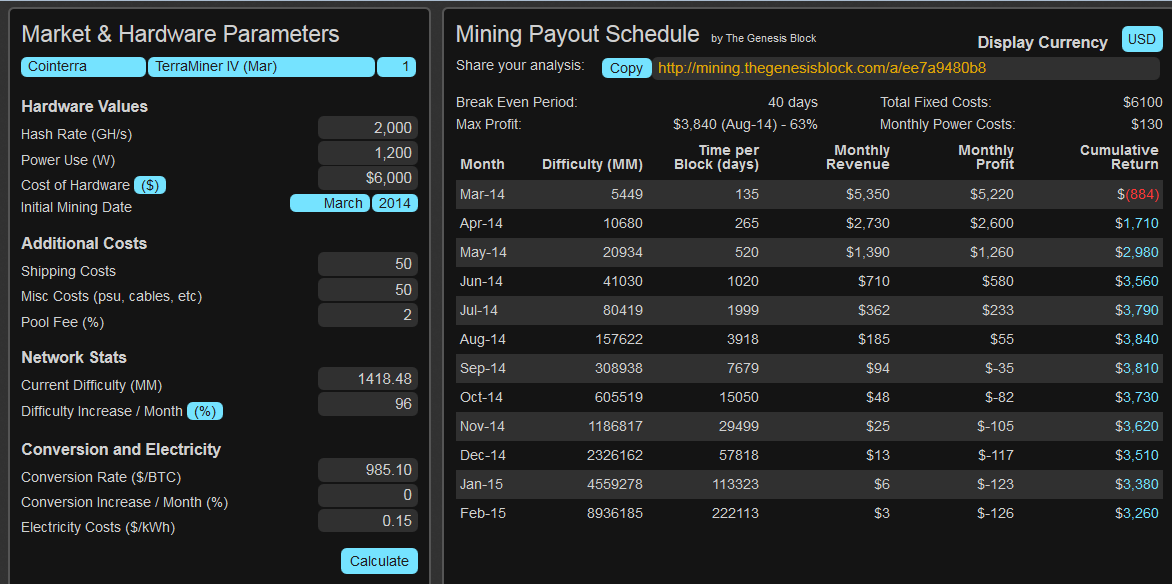1172x584 pixels.
Task: Copy the analysis share link
Action: [626, 68]
